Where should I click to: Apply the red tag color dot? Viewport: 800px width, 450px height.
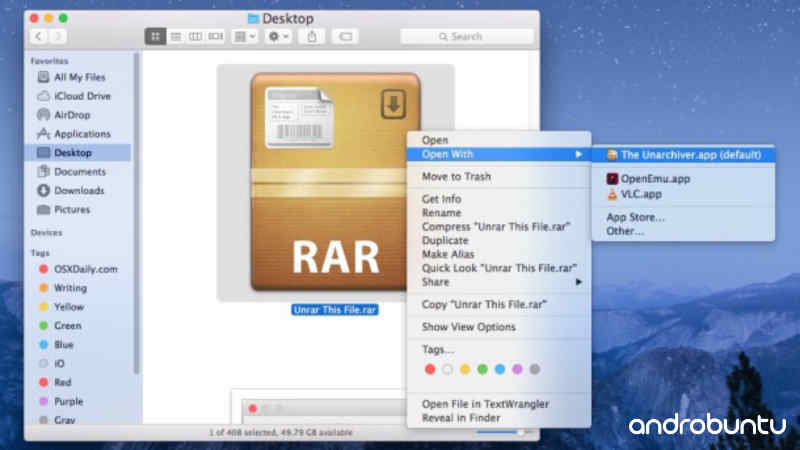[430, 369]
